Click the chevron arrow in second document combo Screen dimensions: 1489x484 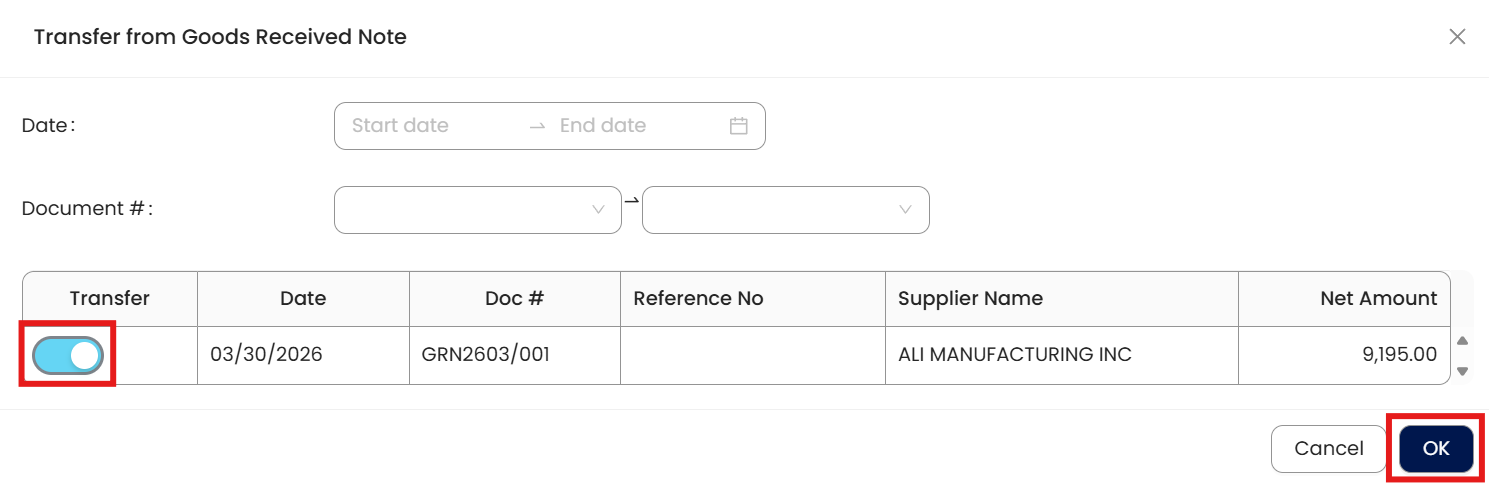905,210
